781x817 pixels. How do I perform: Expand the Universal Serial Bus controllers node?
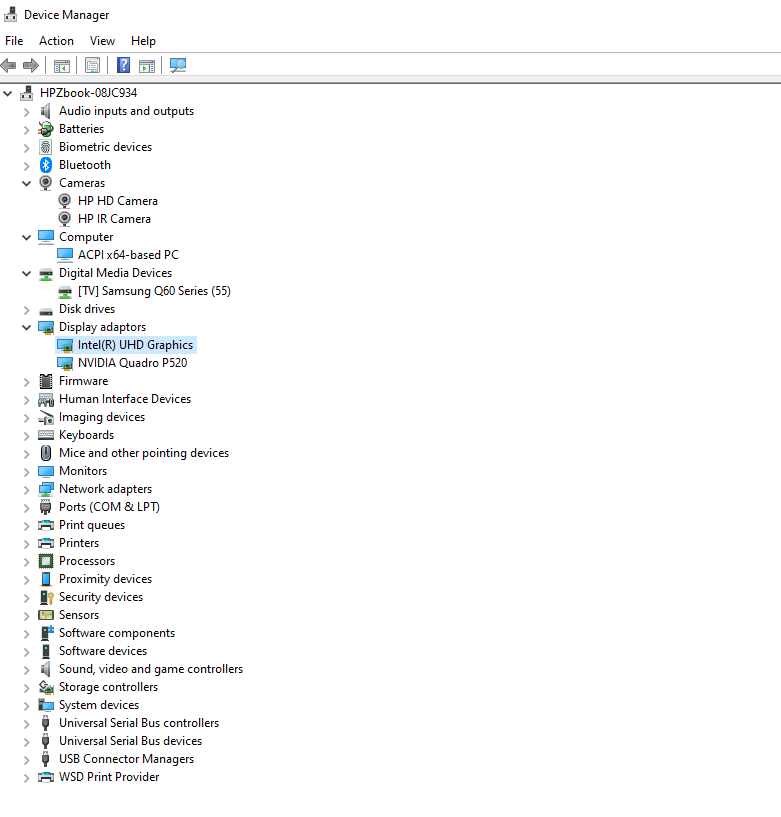[x=27, y=723]
